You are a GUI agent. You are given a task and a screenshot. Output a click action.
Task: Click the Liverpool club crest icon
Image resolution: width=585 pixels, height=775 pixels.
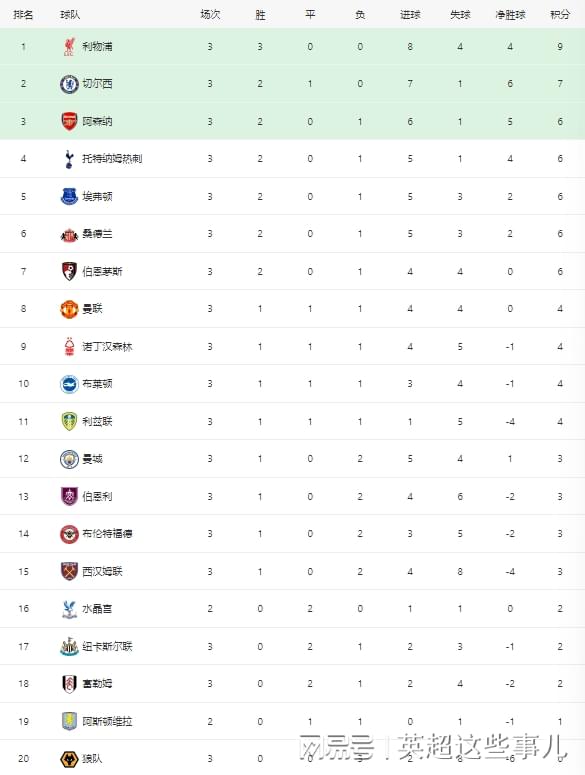coord(69,46)
